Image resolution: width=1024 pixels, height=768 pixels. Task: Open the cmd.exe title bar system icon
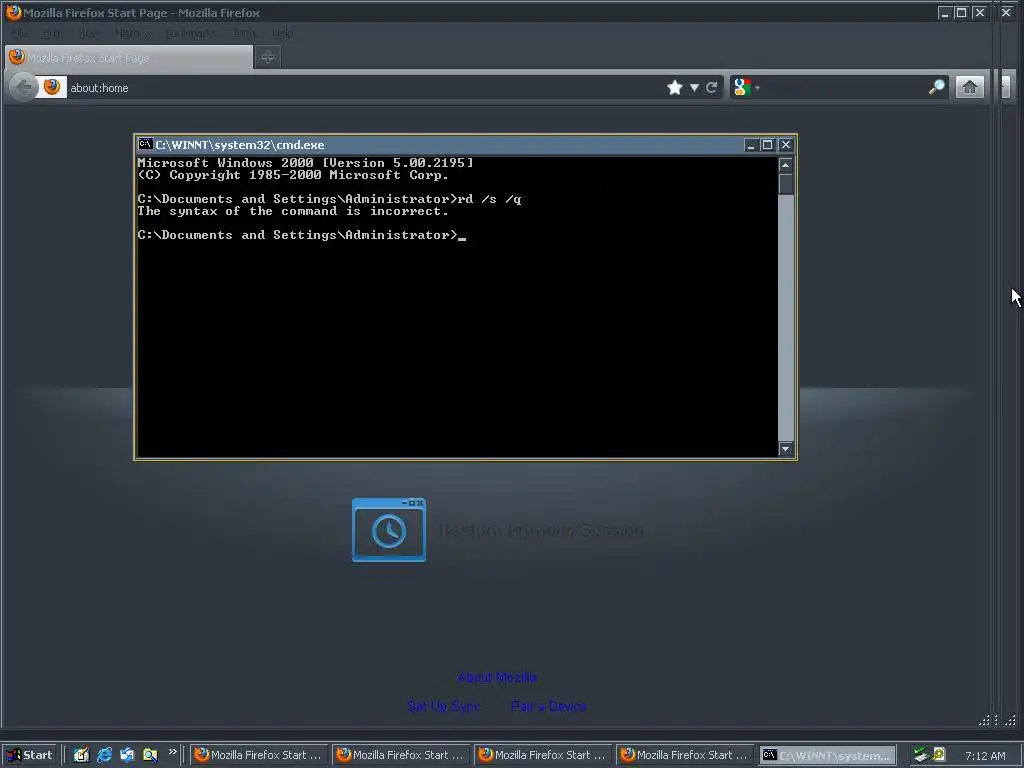click(x=145, y=144)
